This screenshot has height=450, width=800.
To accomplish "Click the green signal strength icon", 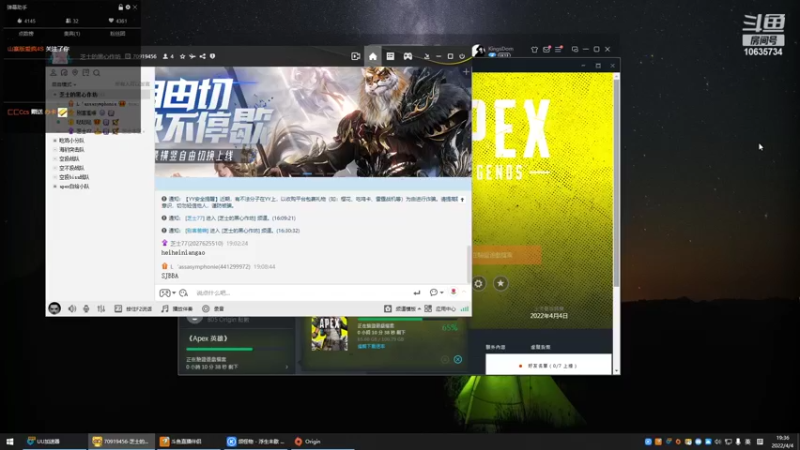I will click(x=464, y=309).
